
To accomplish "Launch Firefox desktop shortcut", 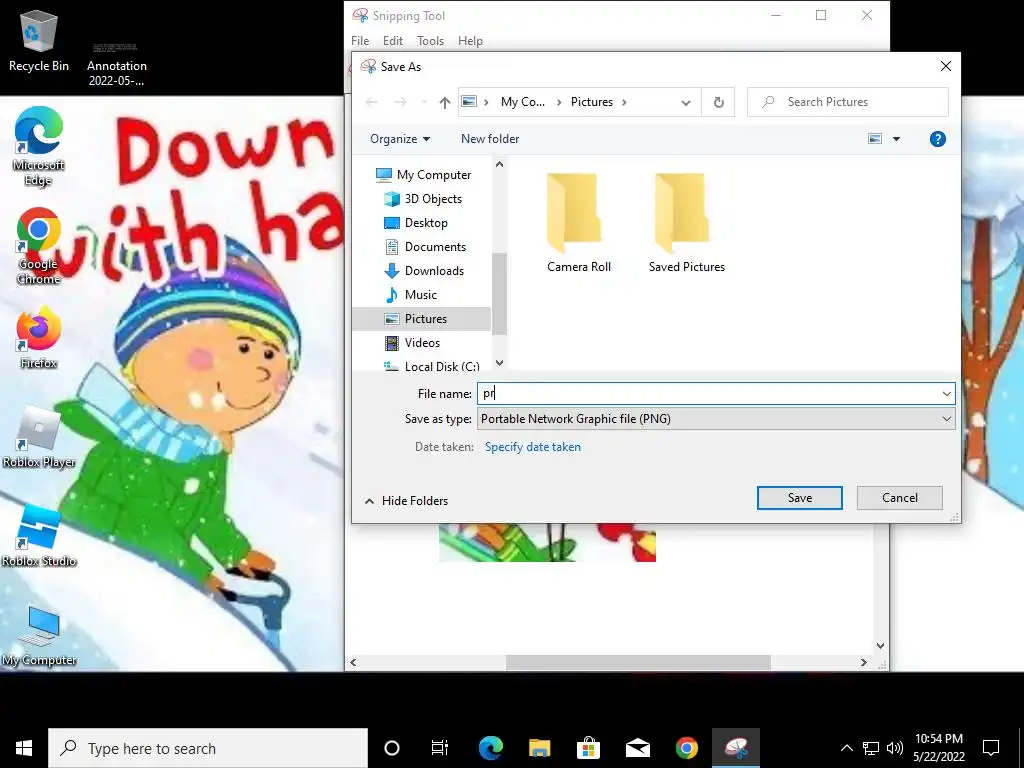I will click(39, 338).
